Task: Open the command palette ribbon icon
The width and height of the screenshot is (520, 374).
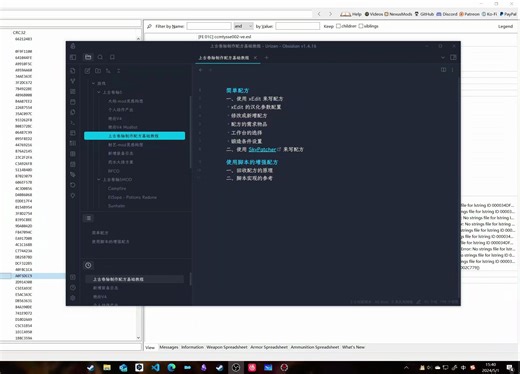Action: (73, 123)
